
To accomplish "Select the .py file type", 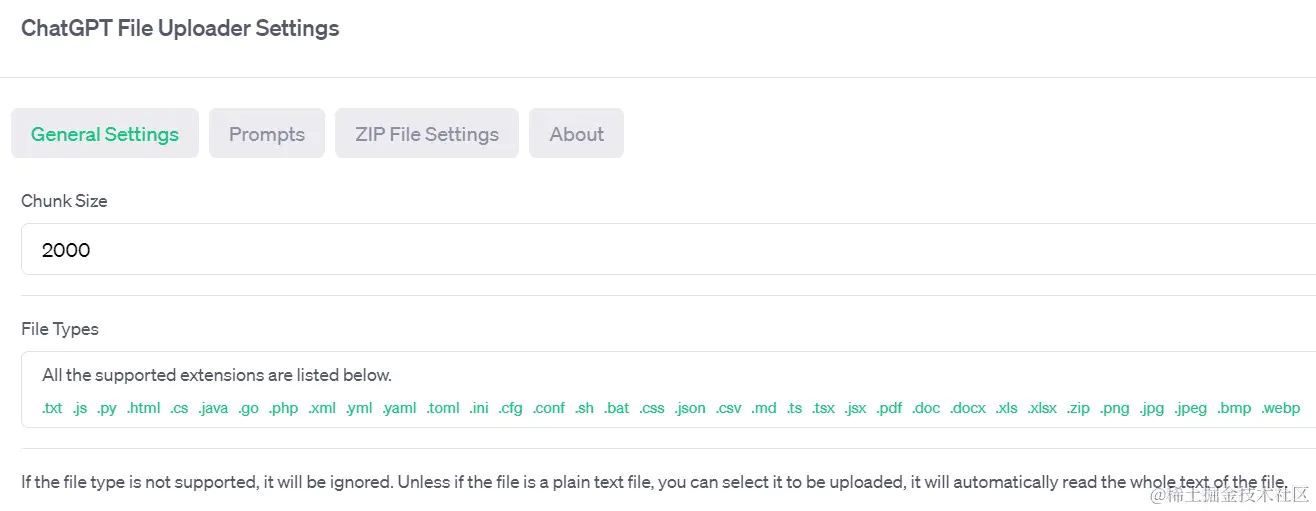I will click(x=107, y=408).
